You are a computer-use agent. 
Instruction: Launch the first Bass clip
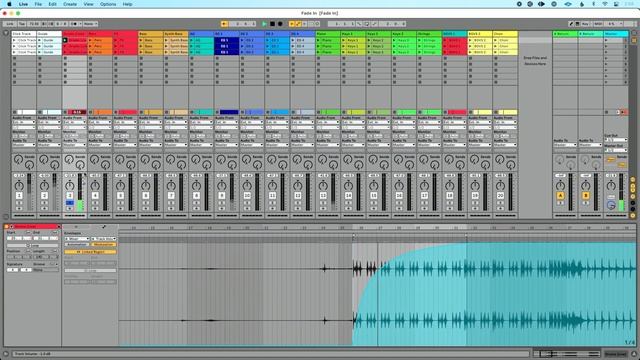click(141, 40)
